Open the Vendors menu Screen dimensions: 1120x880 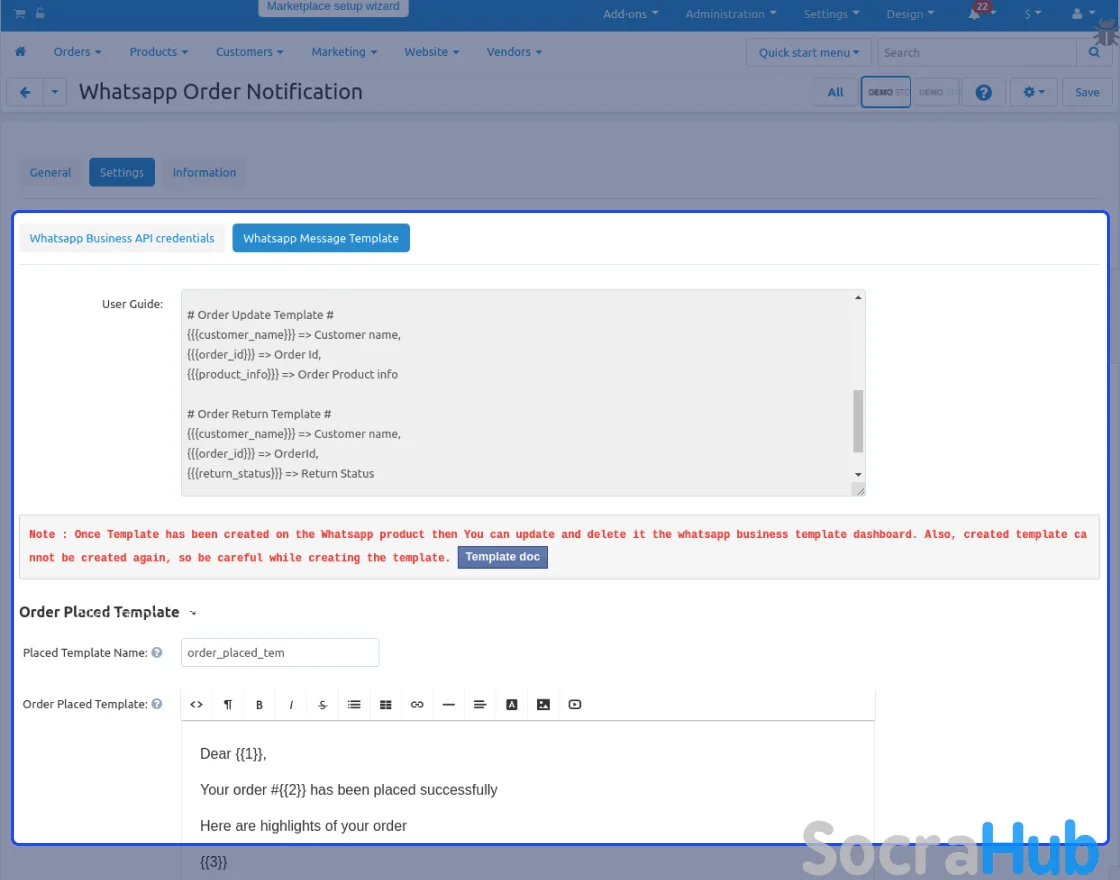[x=514, y=51]
